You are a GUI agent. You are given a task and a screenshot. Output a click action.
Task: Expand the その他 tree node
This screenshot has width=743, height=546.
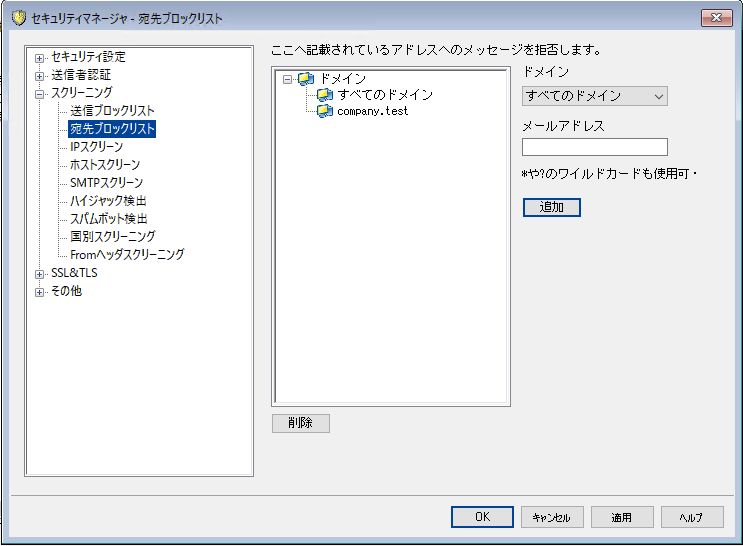click(40, 291)
